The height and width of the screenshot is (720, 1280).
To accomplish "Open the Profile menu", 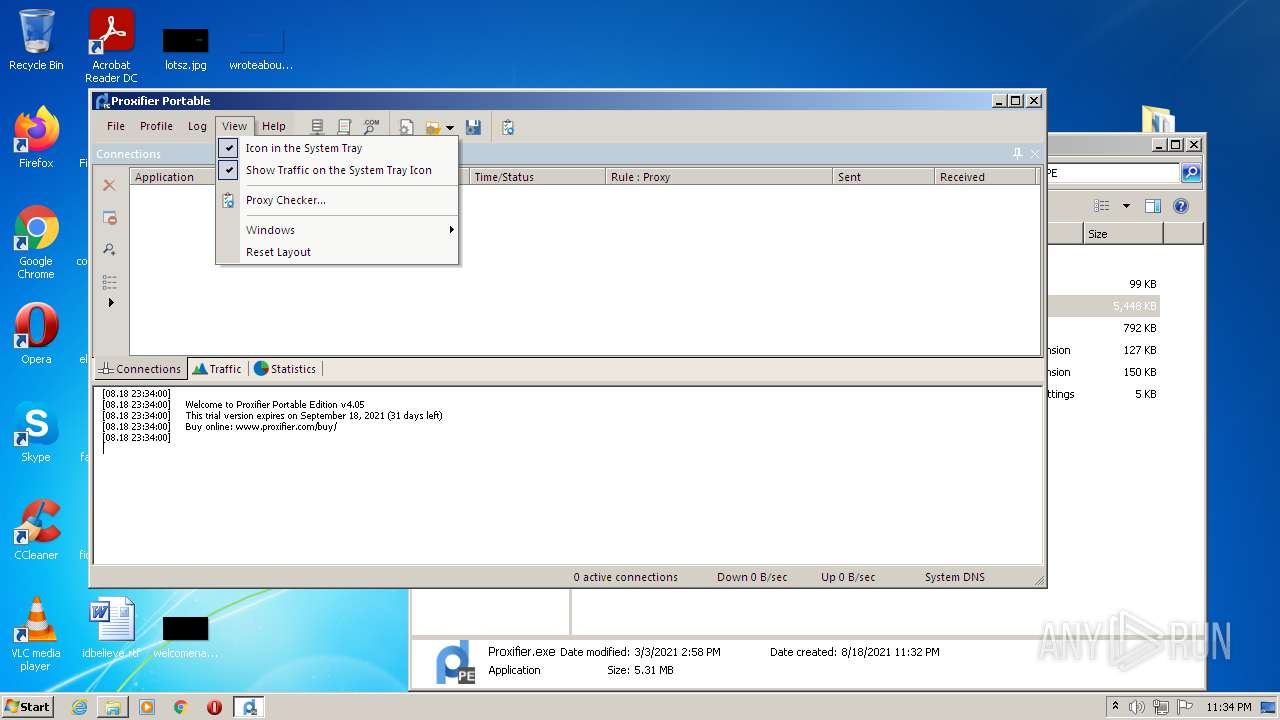I will tap(156, 126).
